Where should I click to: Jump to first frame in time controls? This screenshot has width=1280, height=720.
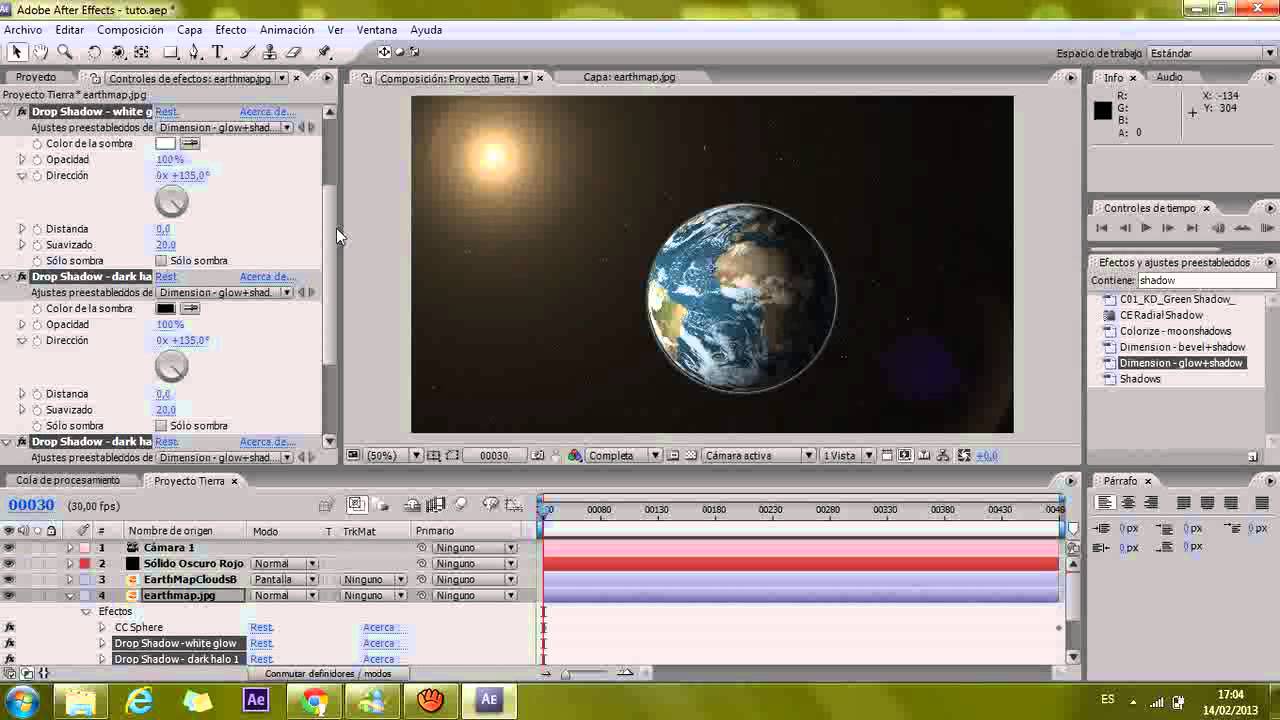(1102, 228)
